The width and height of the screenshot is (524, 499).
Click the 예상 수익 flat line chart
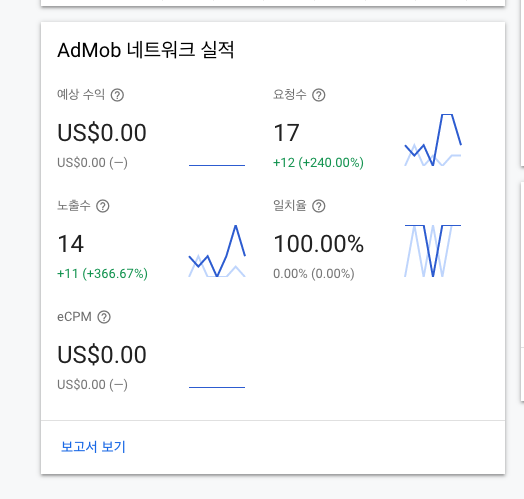coord(217,165)
